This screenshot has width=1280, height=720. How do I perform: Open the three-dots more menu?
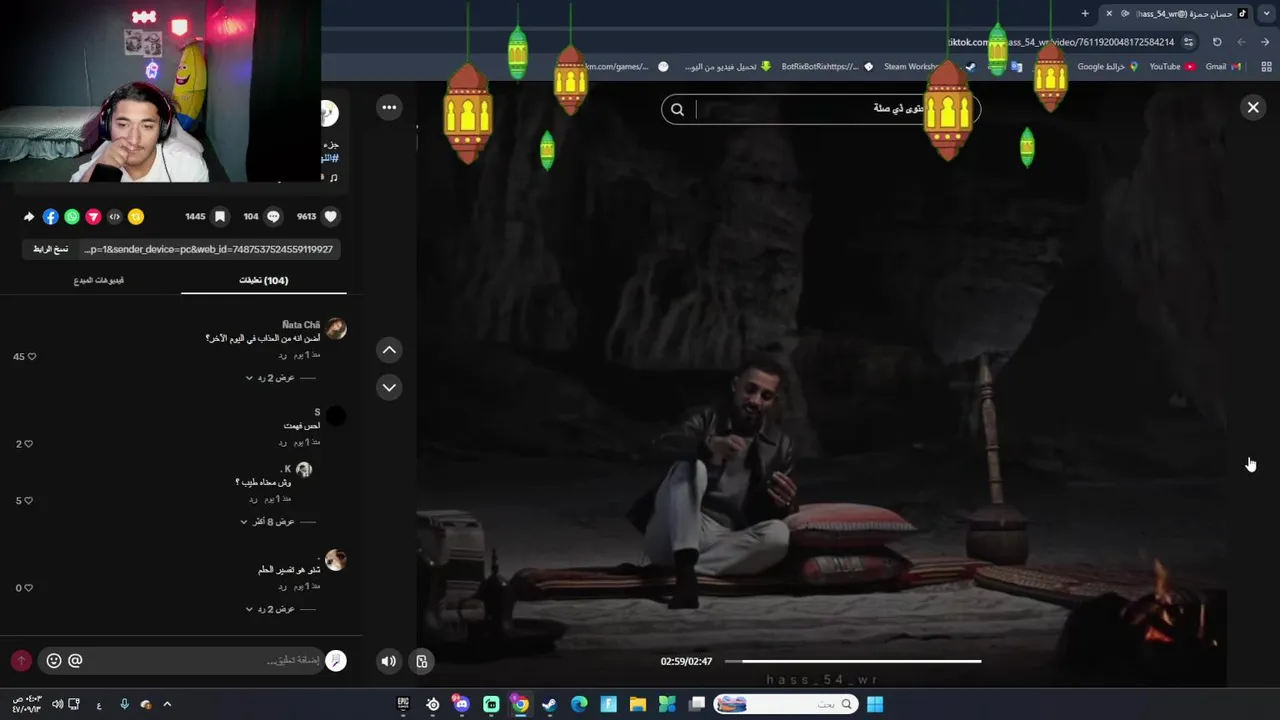click(x=389, y=107)
